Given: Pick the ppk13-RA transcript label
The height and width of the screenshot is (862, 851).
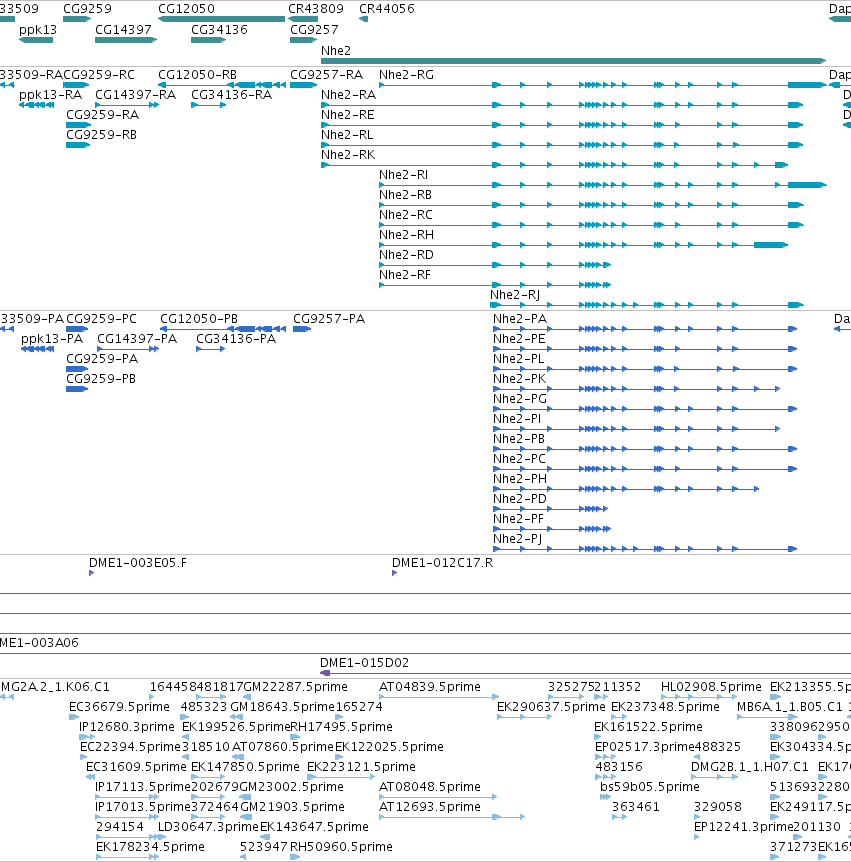Looking at the screenshot, I should pos(51,95).
